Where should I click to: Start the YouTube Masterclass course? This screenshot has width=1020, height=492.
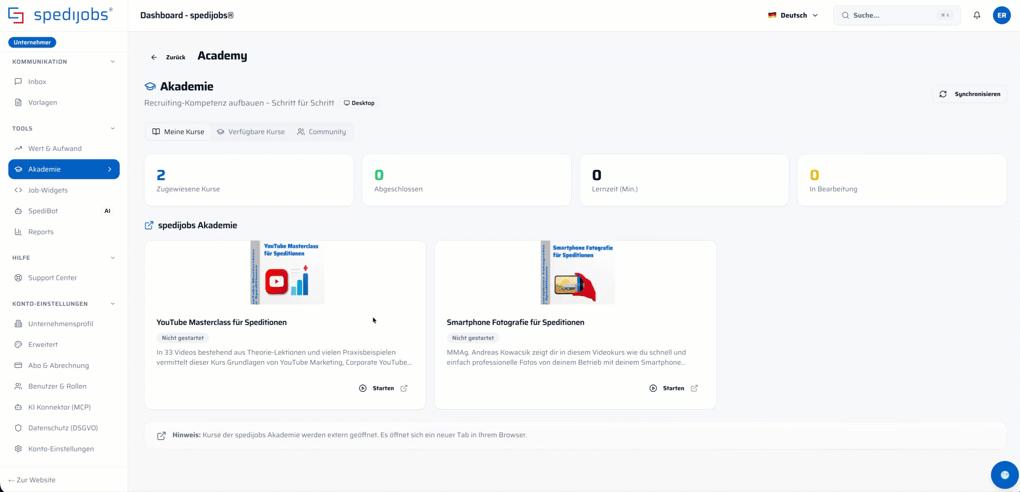[377, 388]
